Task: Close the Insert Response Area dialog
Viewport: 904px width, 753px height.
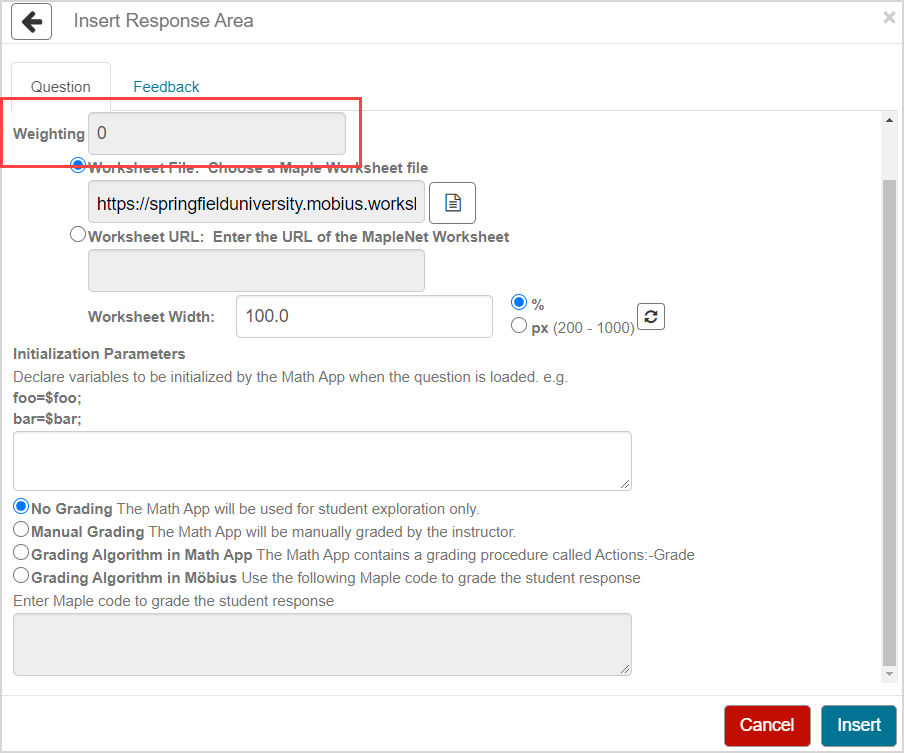Action: tap(888, 17)
